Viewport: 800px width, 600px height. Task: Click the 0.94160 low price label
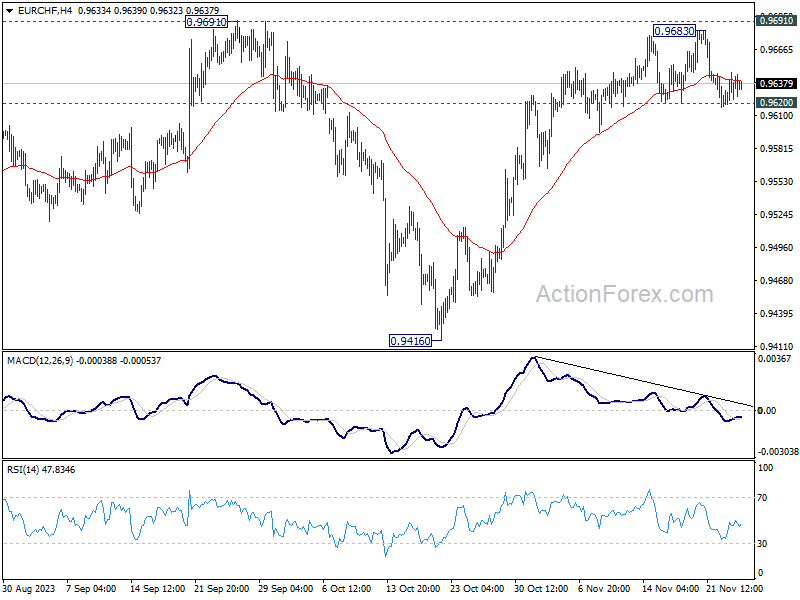click(x=410, y=340)
